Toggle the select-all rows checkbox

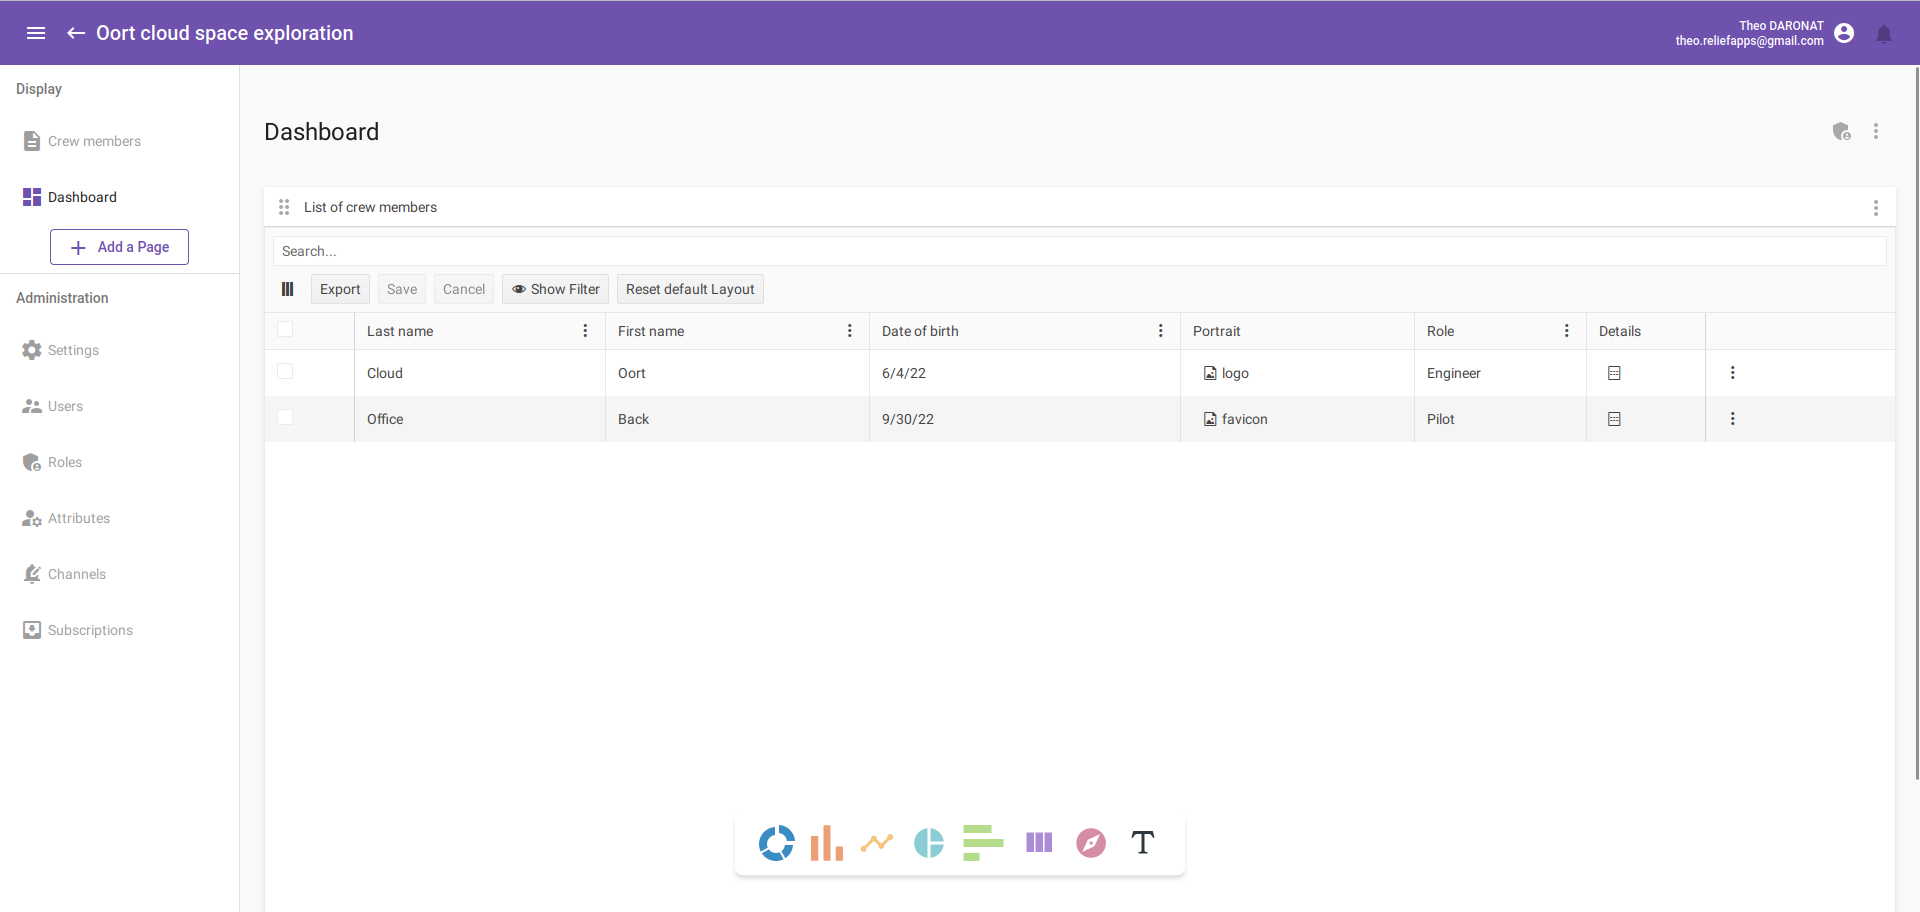coord(285,329)
